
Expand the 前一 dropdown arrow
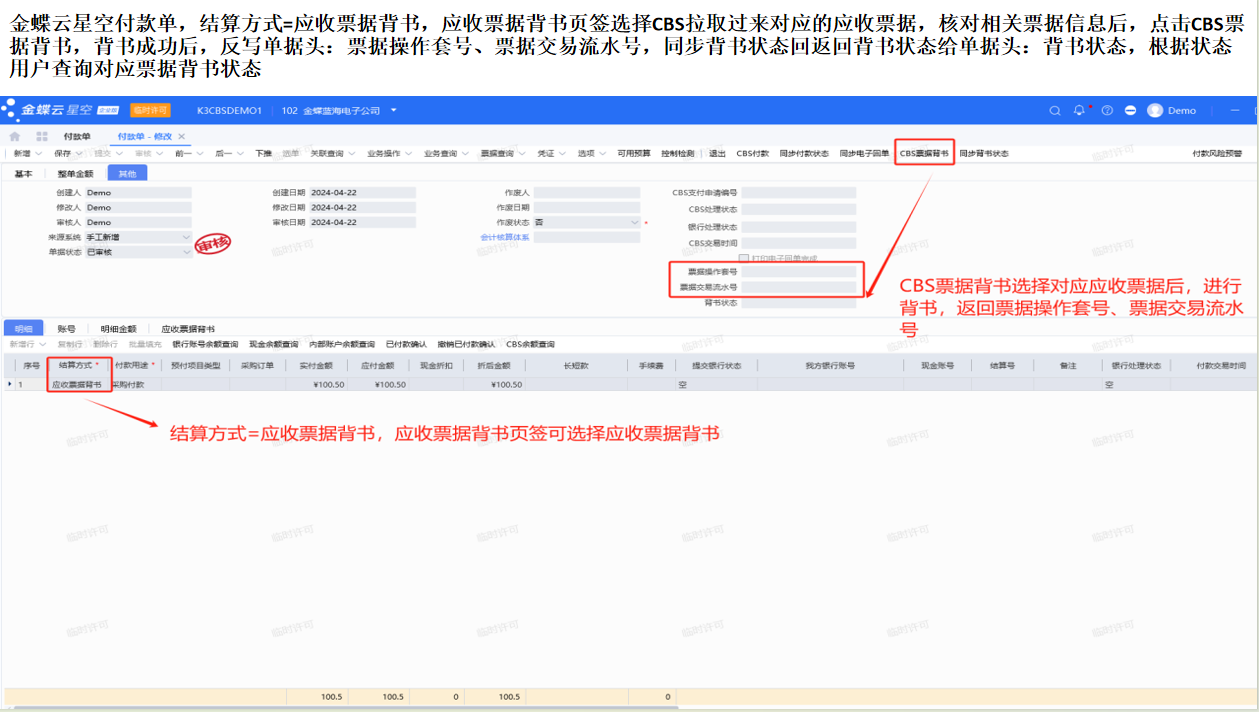(x=200, y=153)
